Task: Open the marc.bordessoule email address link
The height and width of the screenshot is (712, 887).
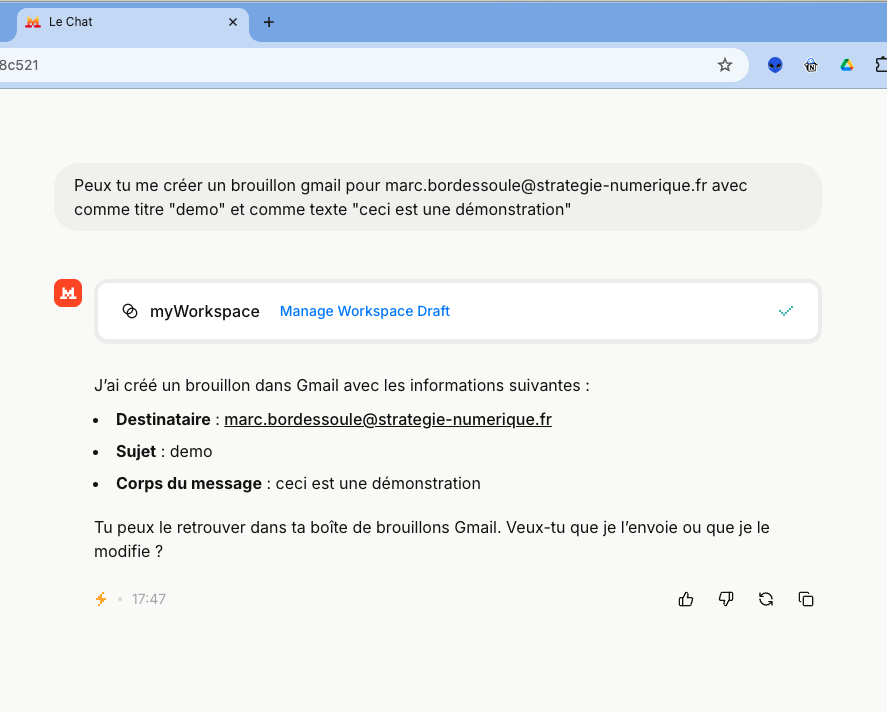Action: click(388, 420)
